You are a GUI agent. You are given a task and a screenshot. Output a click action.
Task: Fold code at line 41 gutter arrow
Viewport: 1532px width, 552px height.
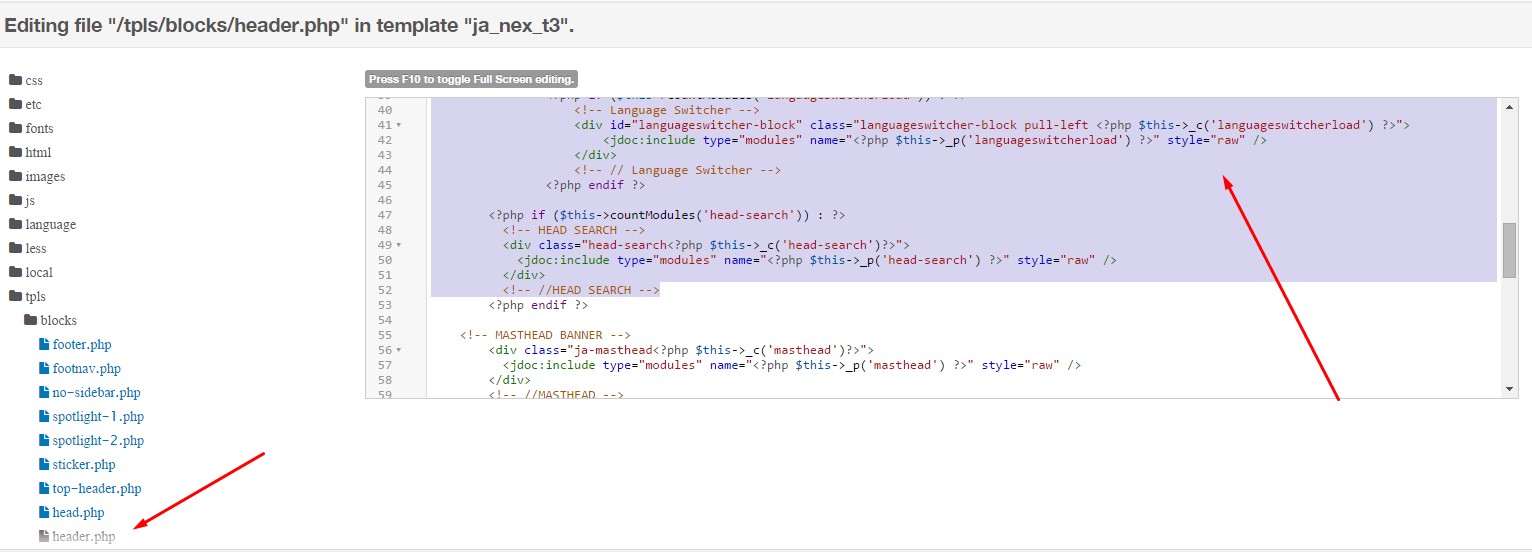[399, 125]
